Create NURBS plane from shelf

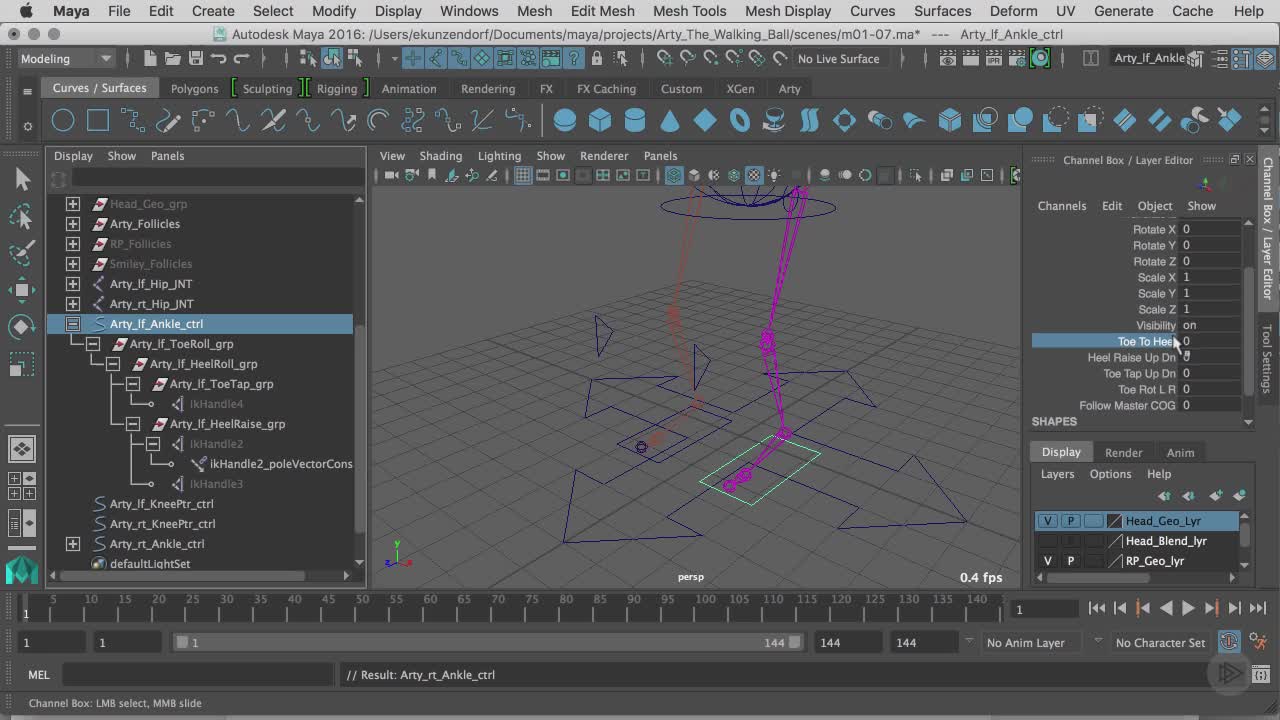tap(705, 121)
